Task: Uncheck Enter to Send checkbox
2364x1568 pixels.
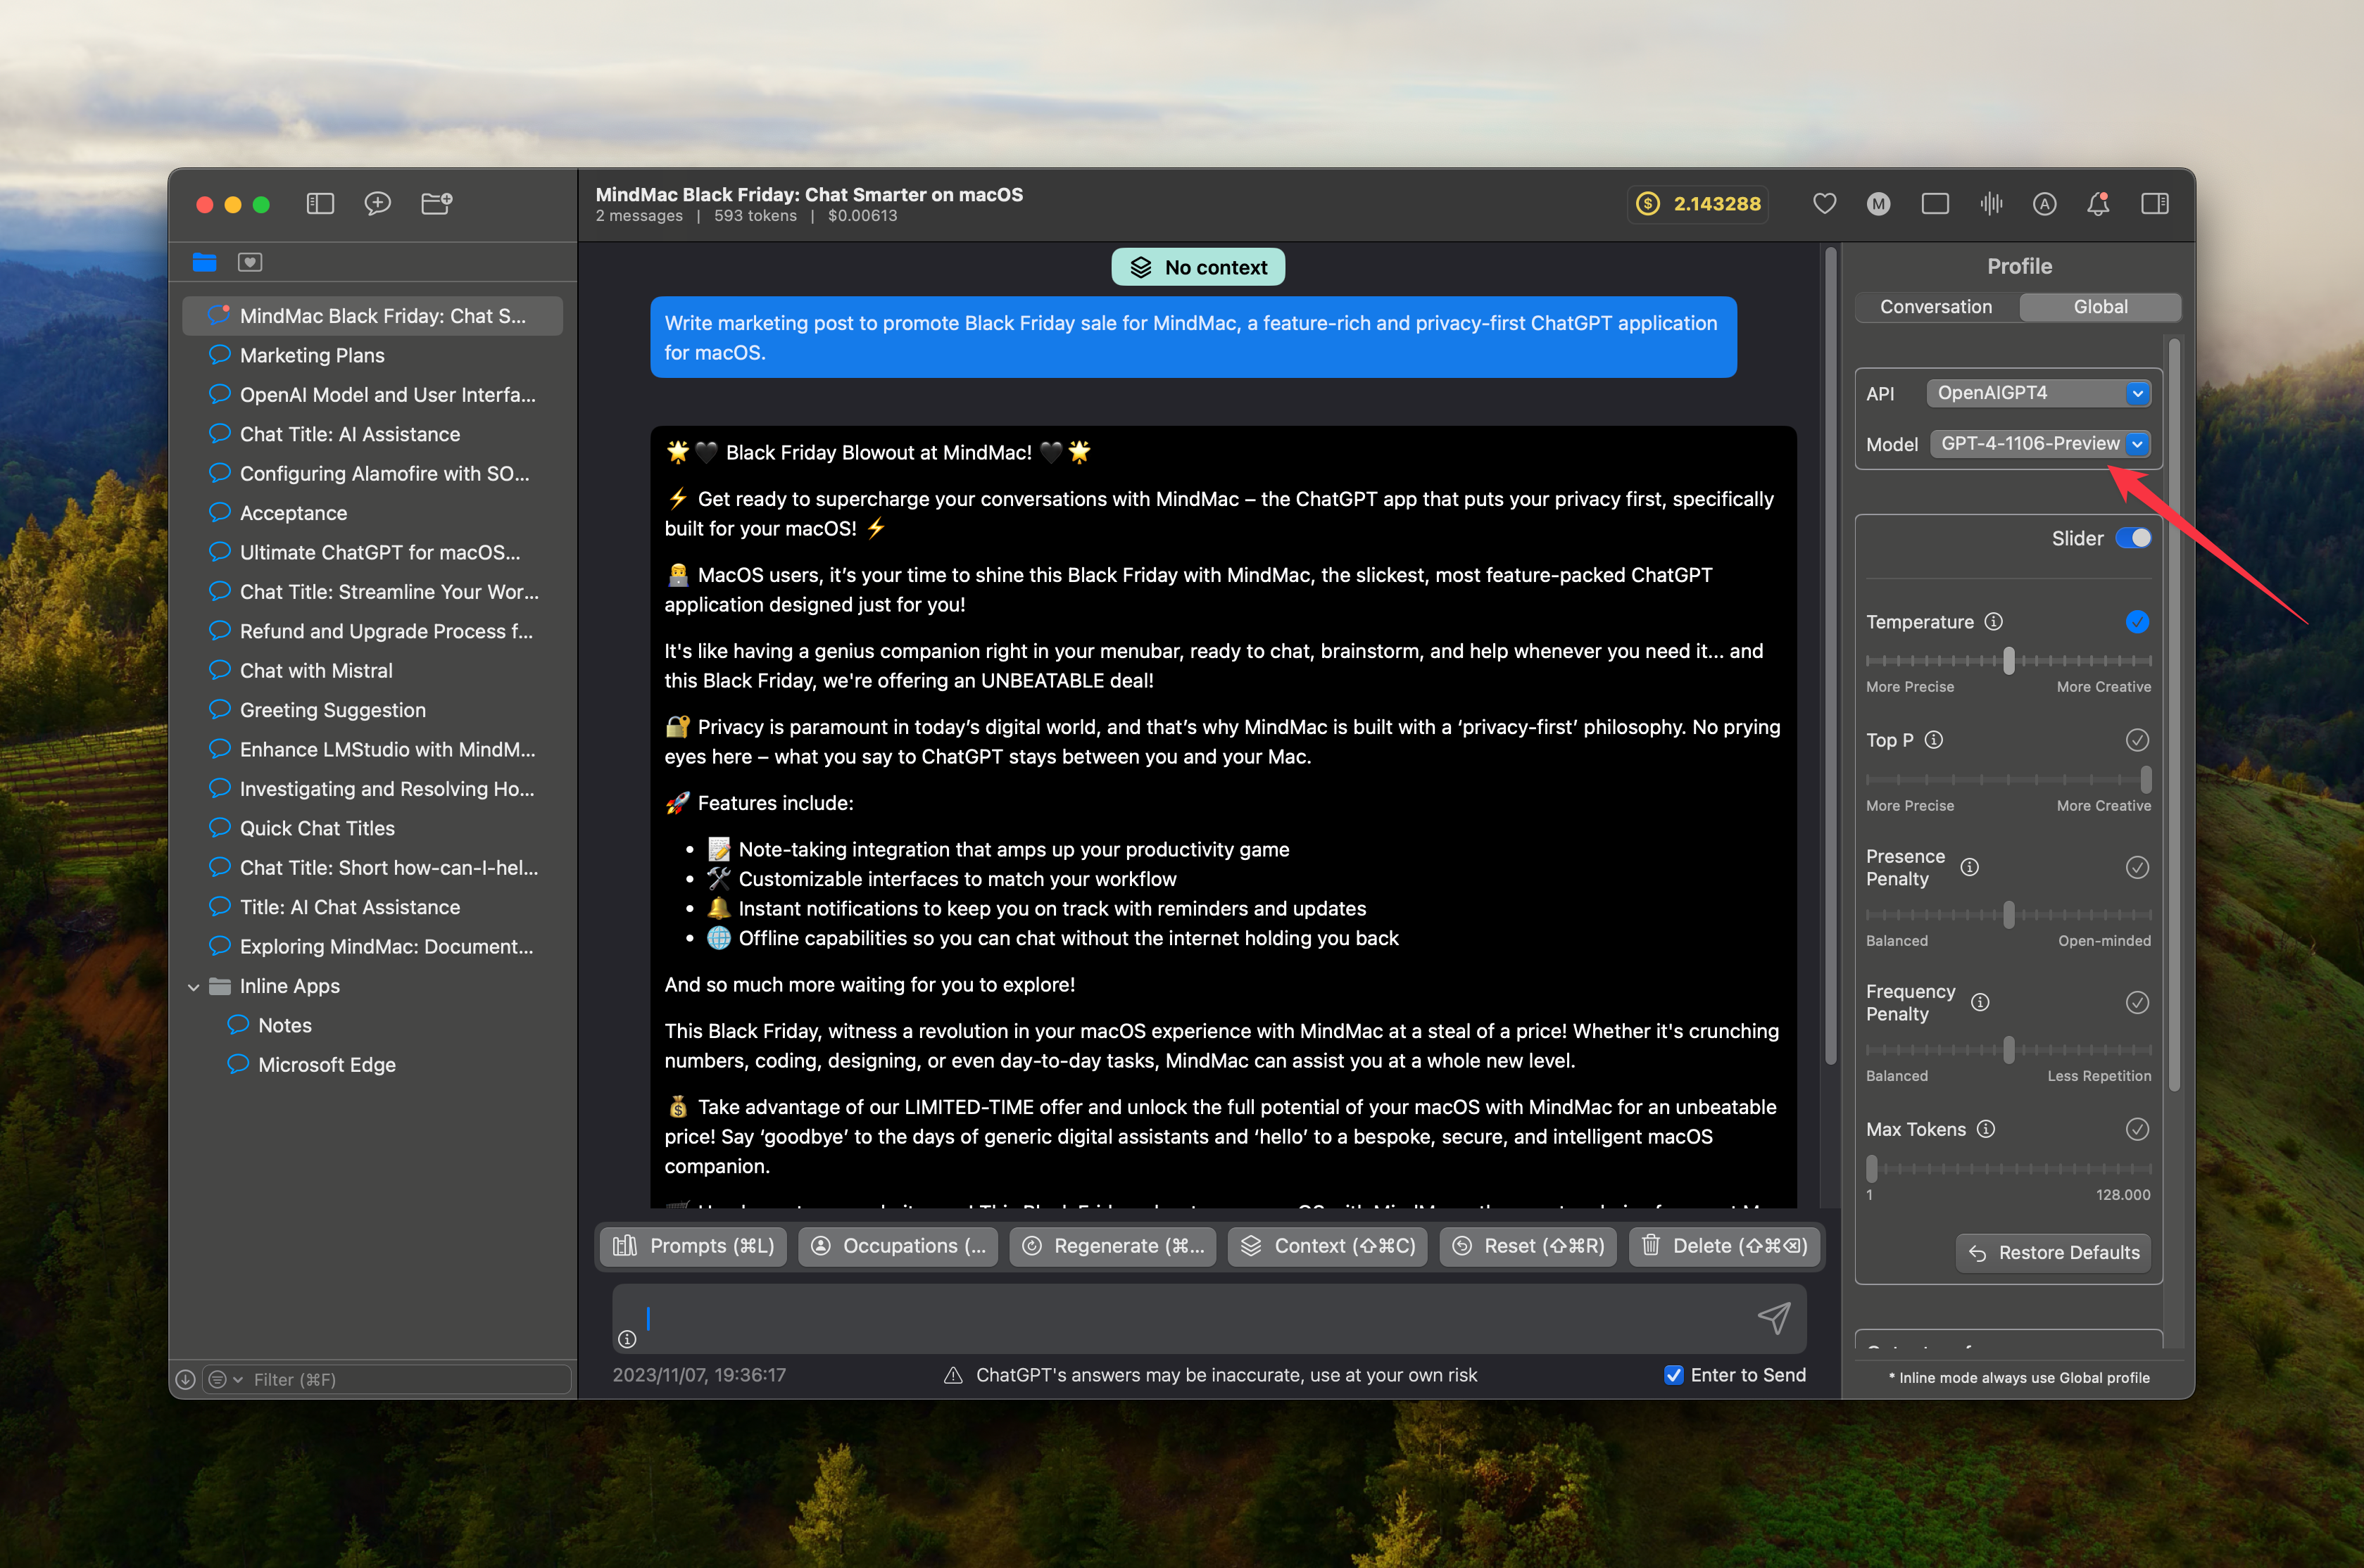Action: coord(1673,1375)
